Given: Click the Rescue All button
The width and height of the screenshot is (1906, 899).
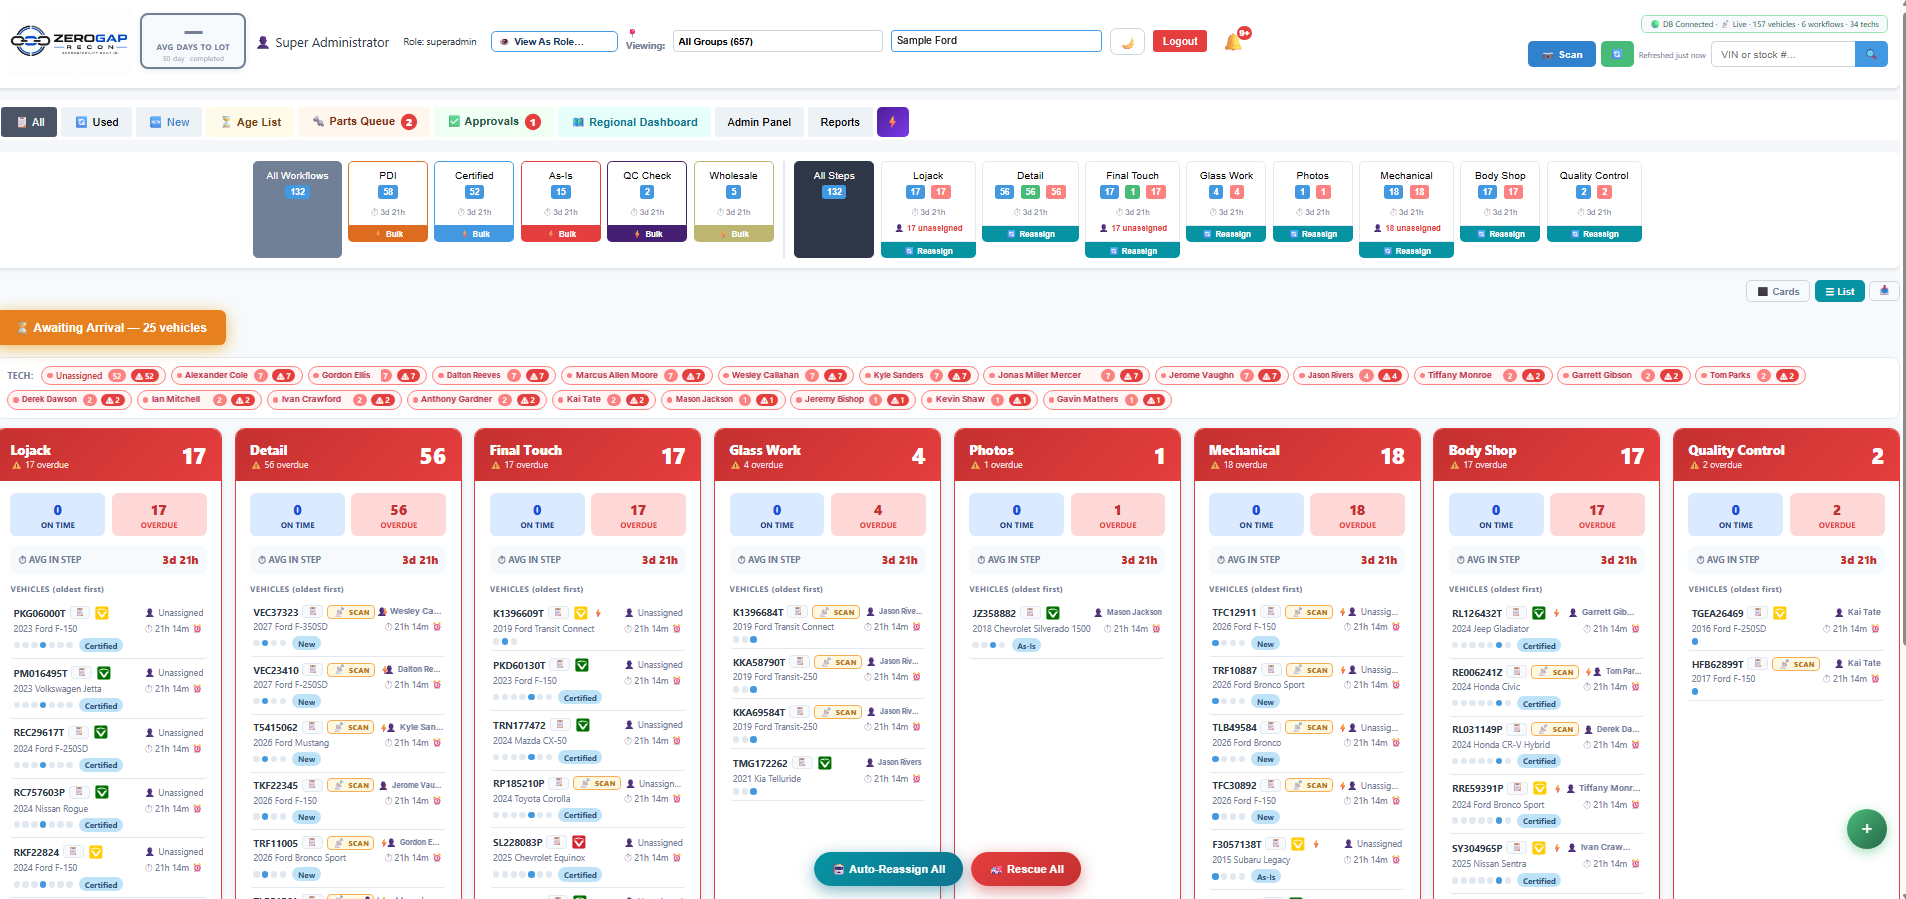Looking at the screenshot, I should [1026, 869].
